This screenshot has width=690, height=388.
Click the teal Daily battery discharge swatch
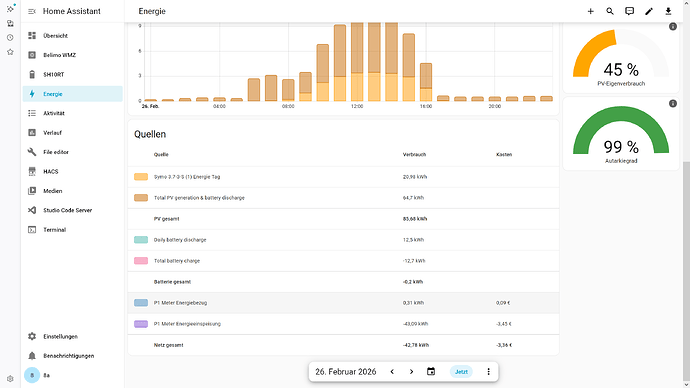tap(141, 240)
